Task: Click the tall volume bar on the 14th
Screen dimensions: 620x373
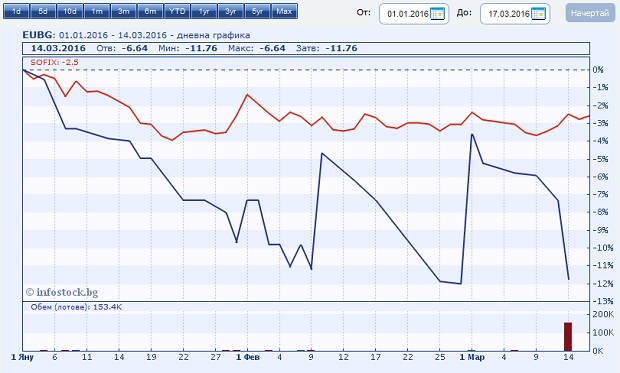Action: coord(568,337)
